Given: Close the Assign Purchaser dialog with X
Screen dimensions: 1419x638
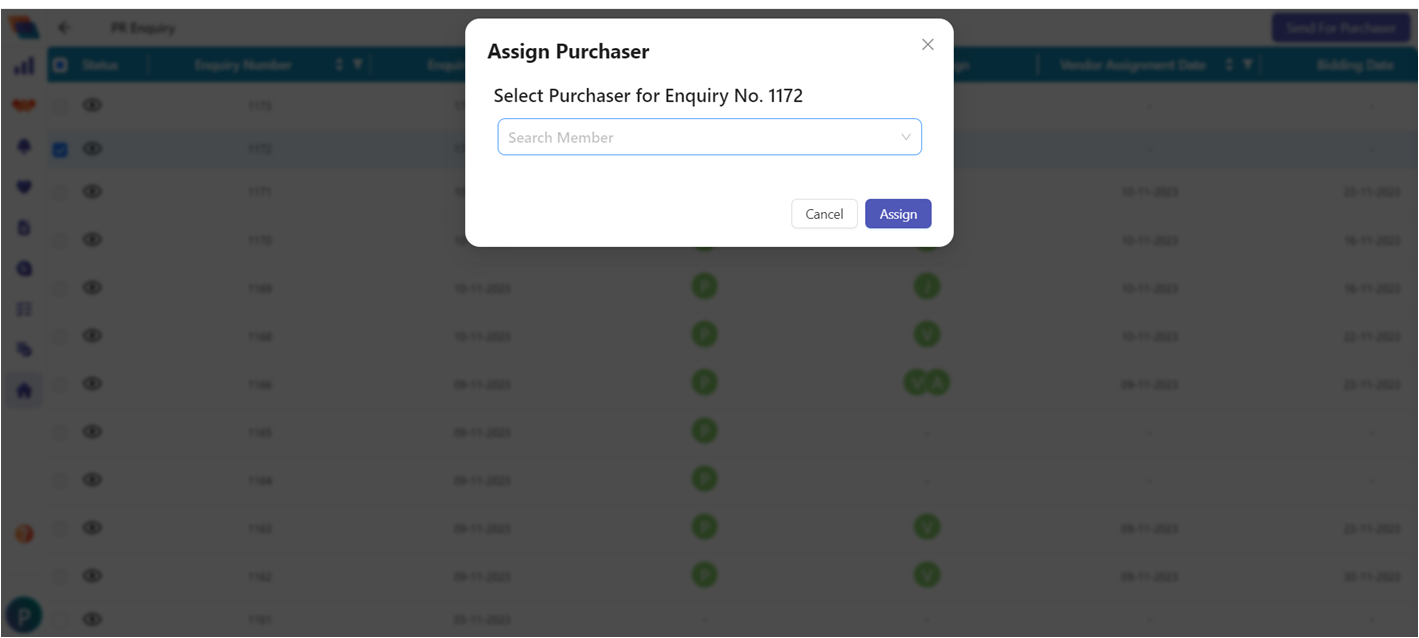Looking at the screenshot, I should [x=927, y=45].
